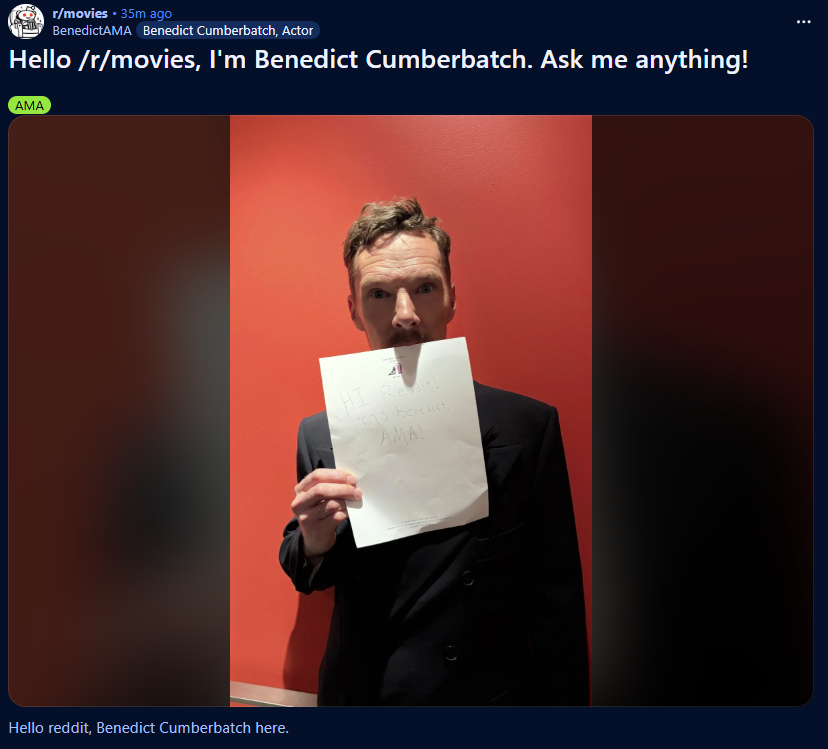
Task: Click the left blurred image background
Action: pyautogui.click(x=119, y=410)
